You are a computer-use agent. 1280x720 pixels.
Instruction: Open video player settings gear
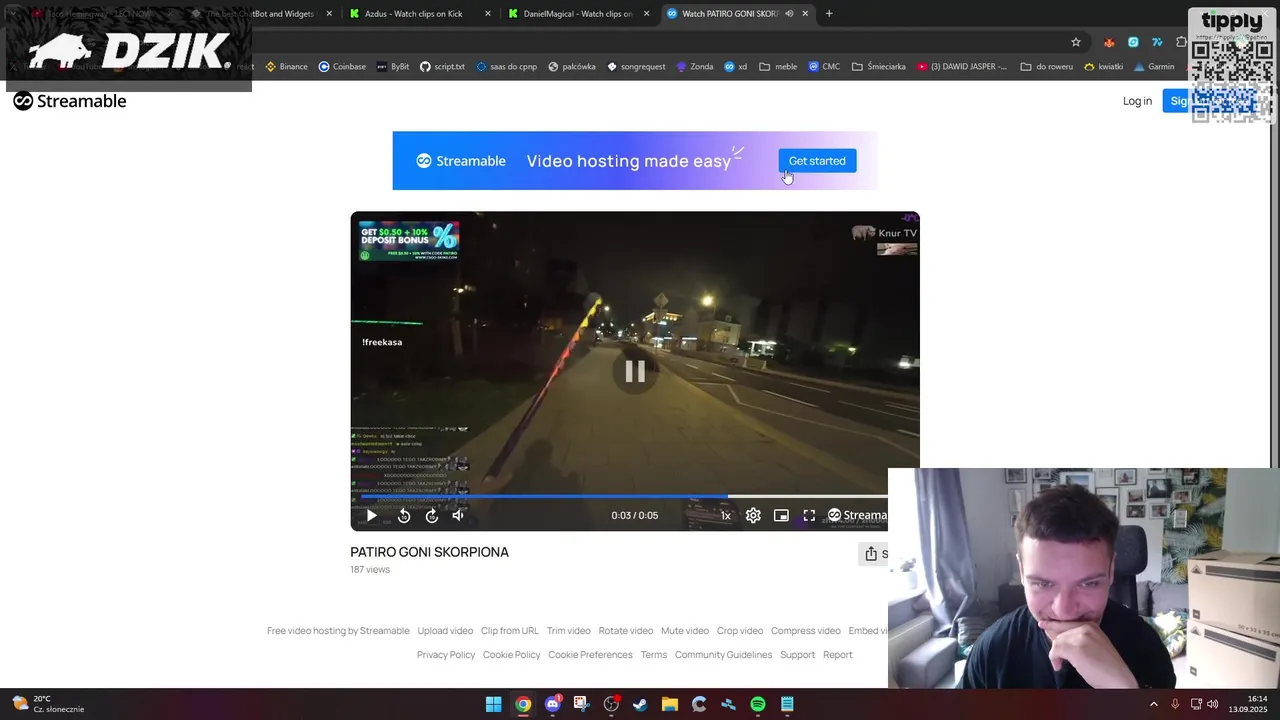pos(753,516)
